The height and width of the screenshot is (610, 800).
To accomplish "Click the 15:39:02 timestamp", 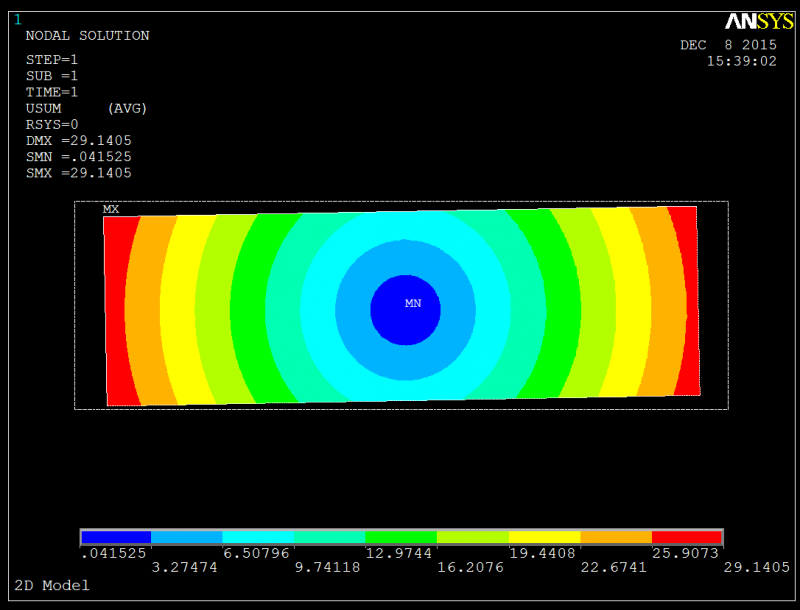I will pyautogui.click(x=741, y=61).
